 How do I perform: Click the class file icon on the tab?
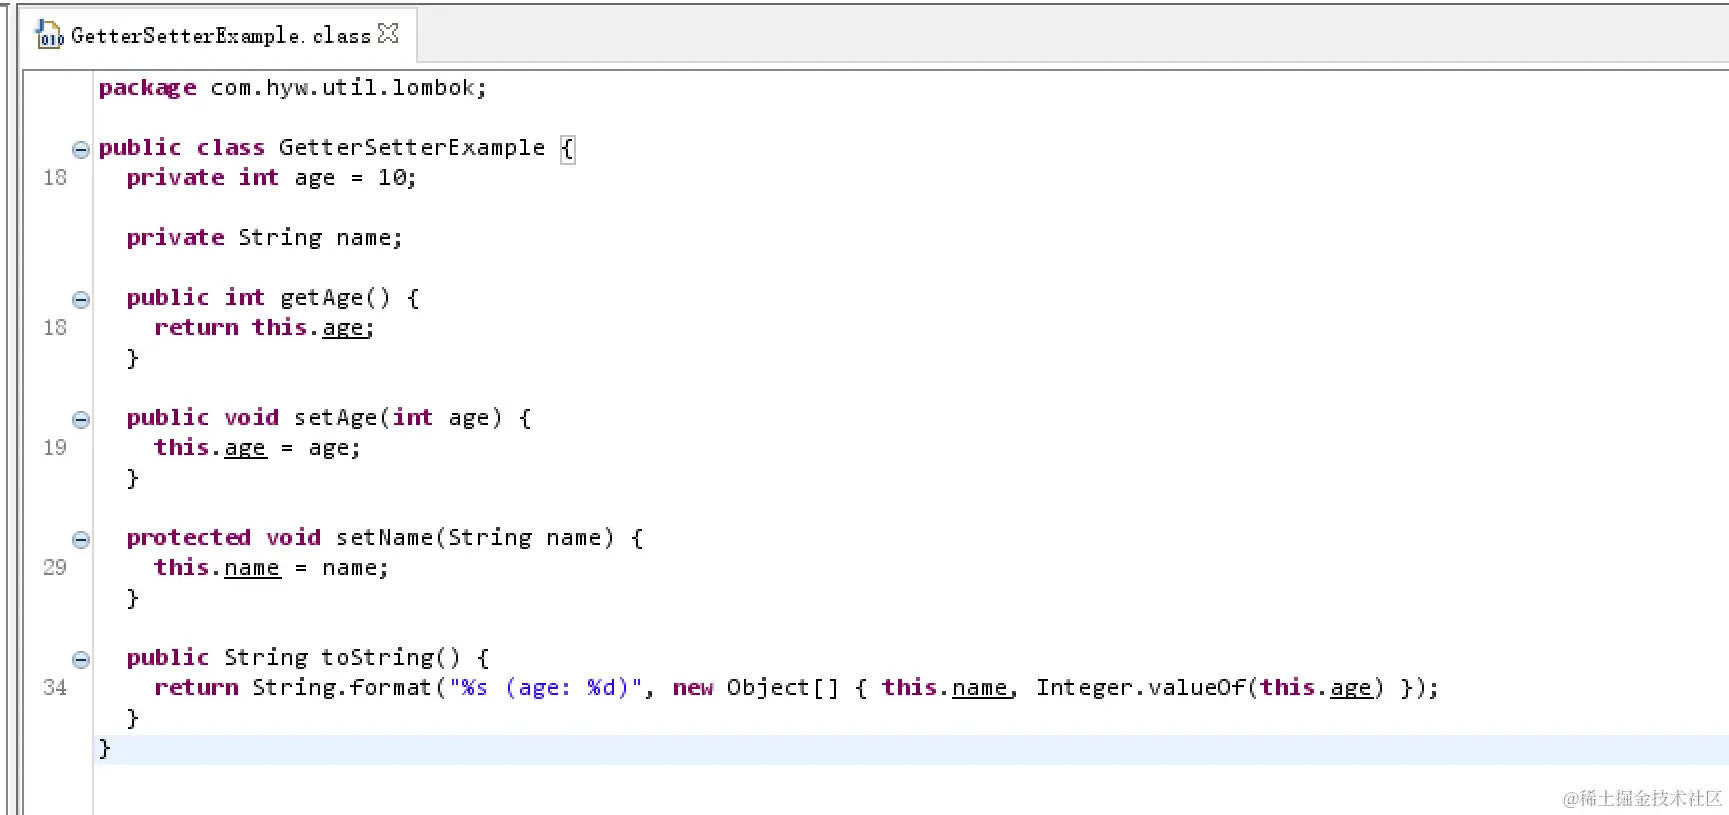click(49, 35)
